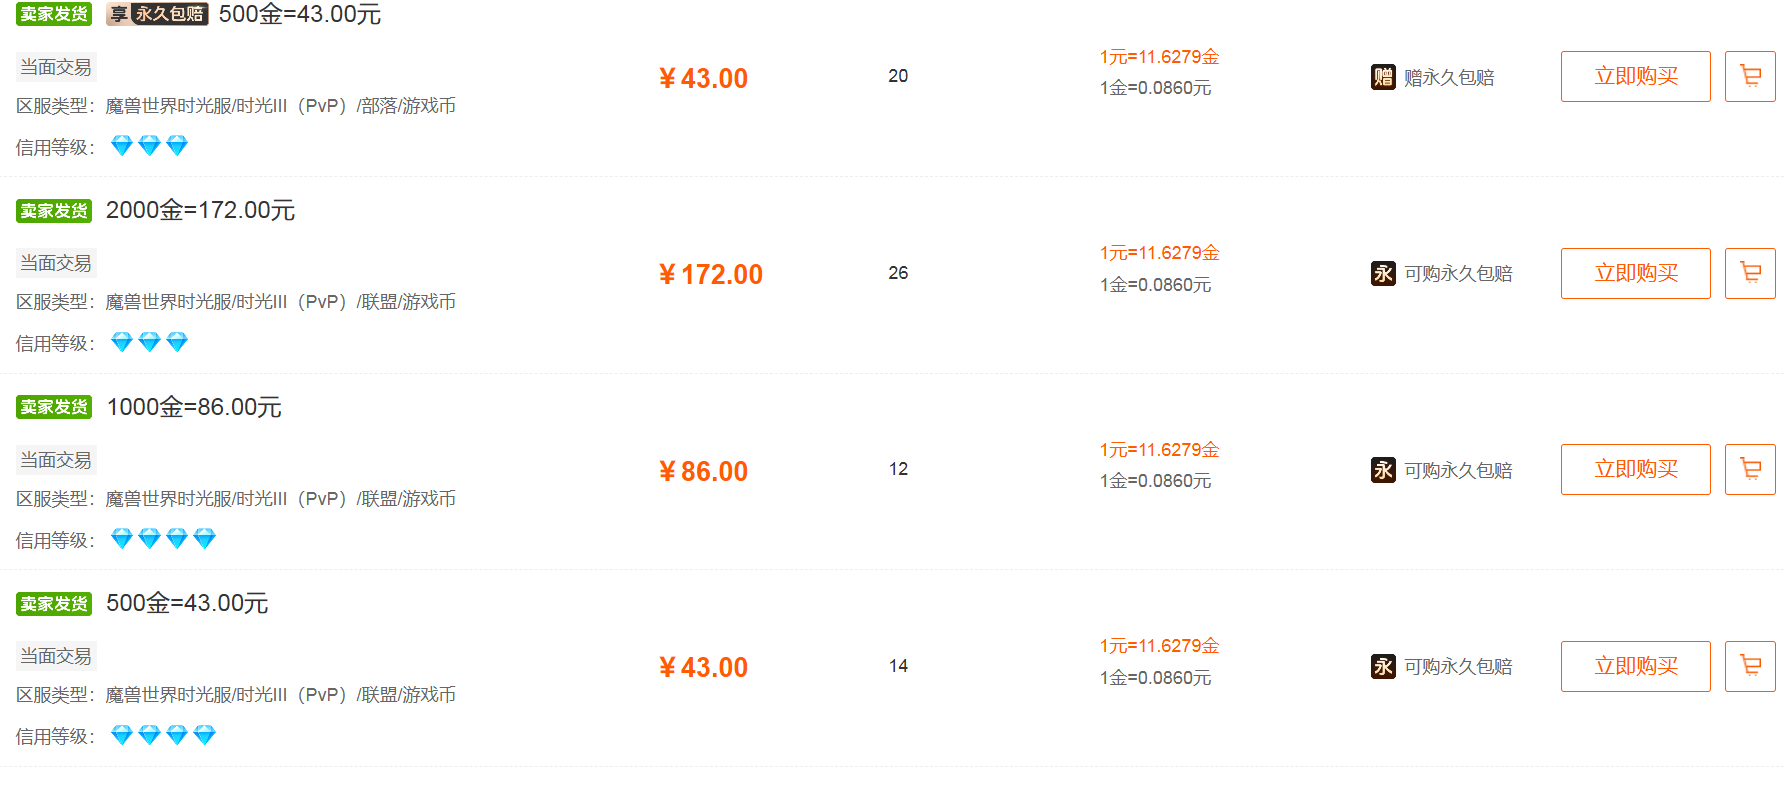This screenshot has height=786, width=1784.
Task: Click 永 icon in the 2000金 row
Action: [1383, 273]
